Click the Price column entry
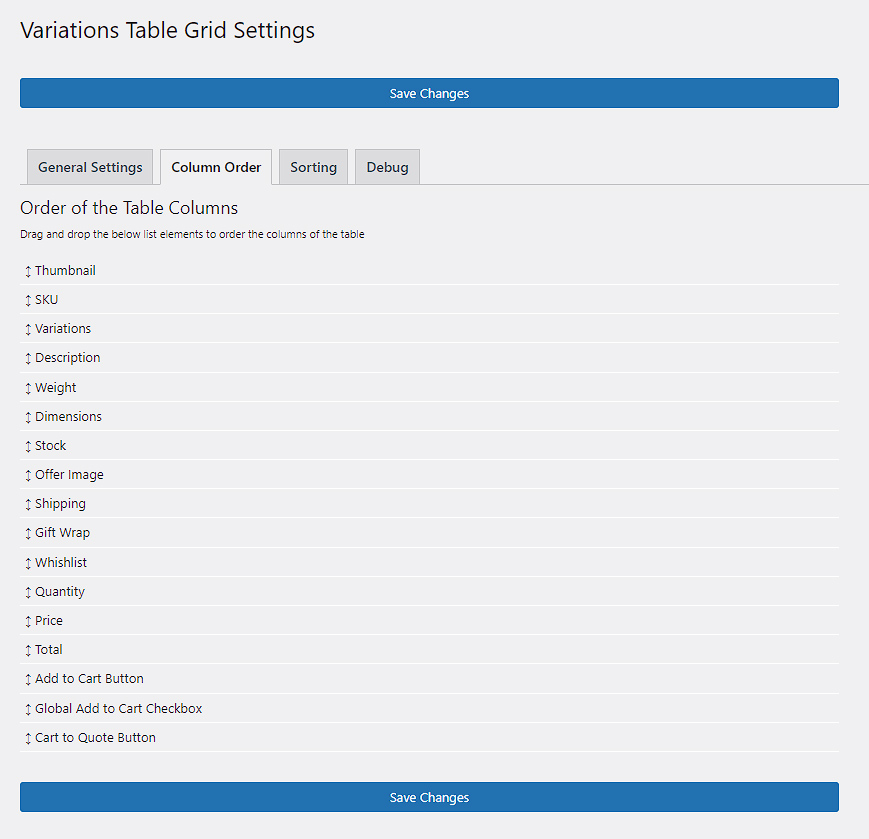The height and width of the screenshot is (839, 869). tap(48, 620)
